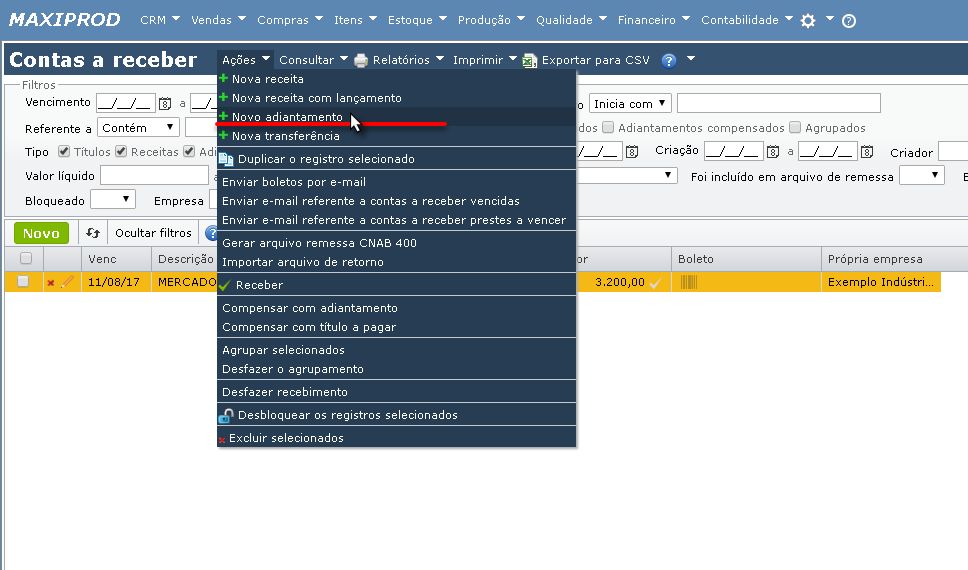Enable Adiantamentos compensados checkbox
This screenshot has height=570, width=968.
(x=608, y=127)
